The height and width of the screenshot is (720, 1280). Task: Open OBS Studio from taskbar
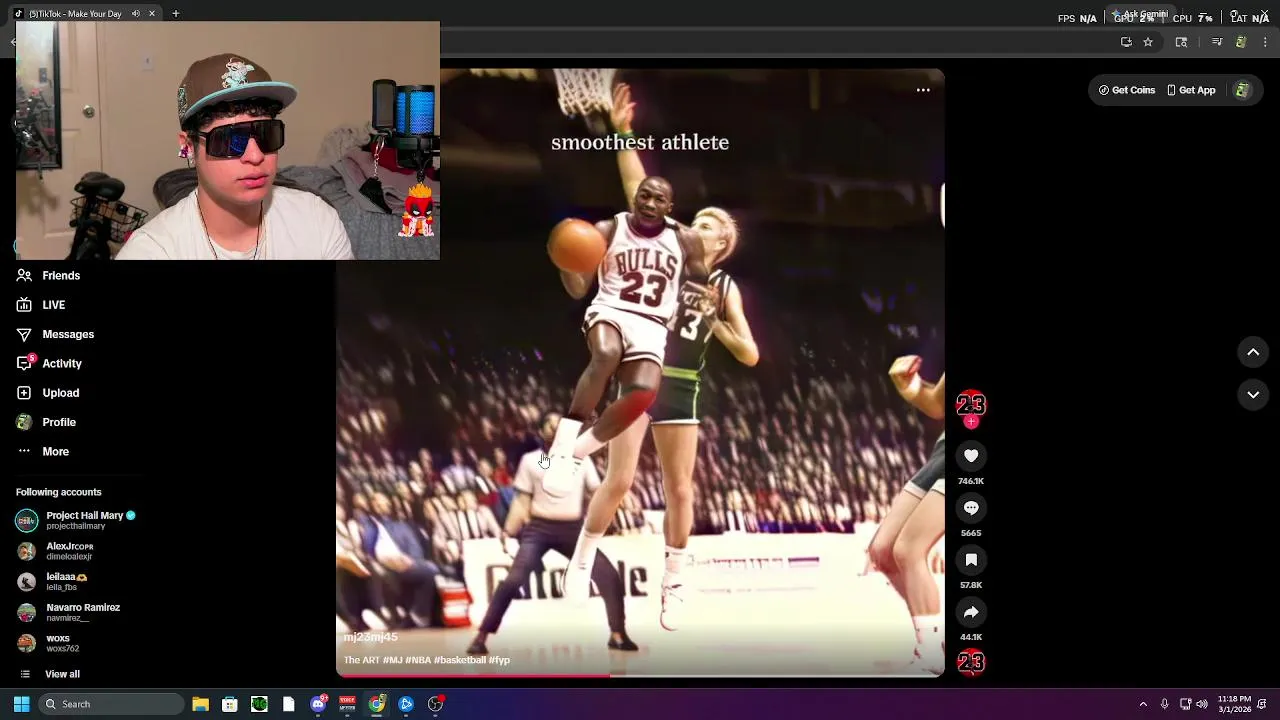[435, 704]
